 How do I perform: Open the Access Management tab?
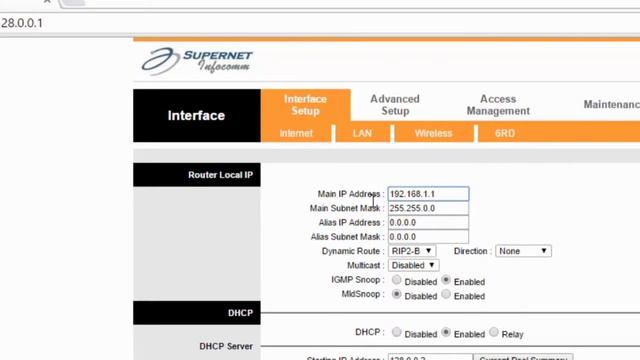click(x=498, y=105)
